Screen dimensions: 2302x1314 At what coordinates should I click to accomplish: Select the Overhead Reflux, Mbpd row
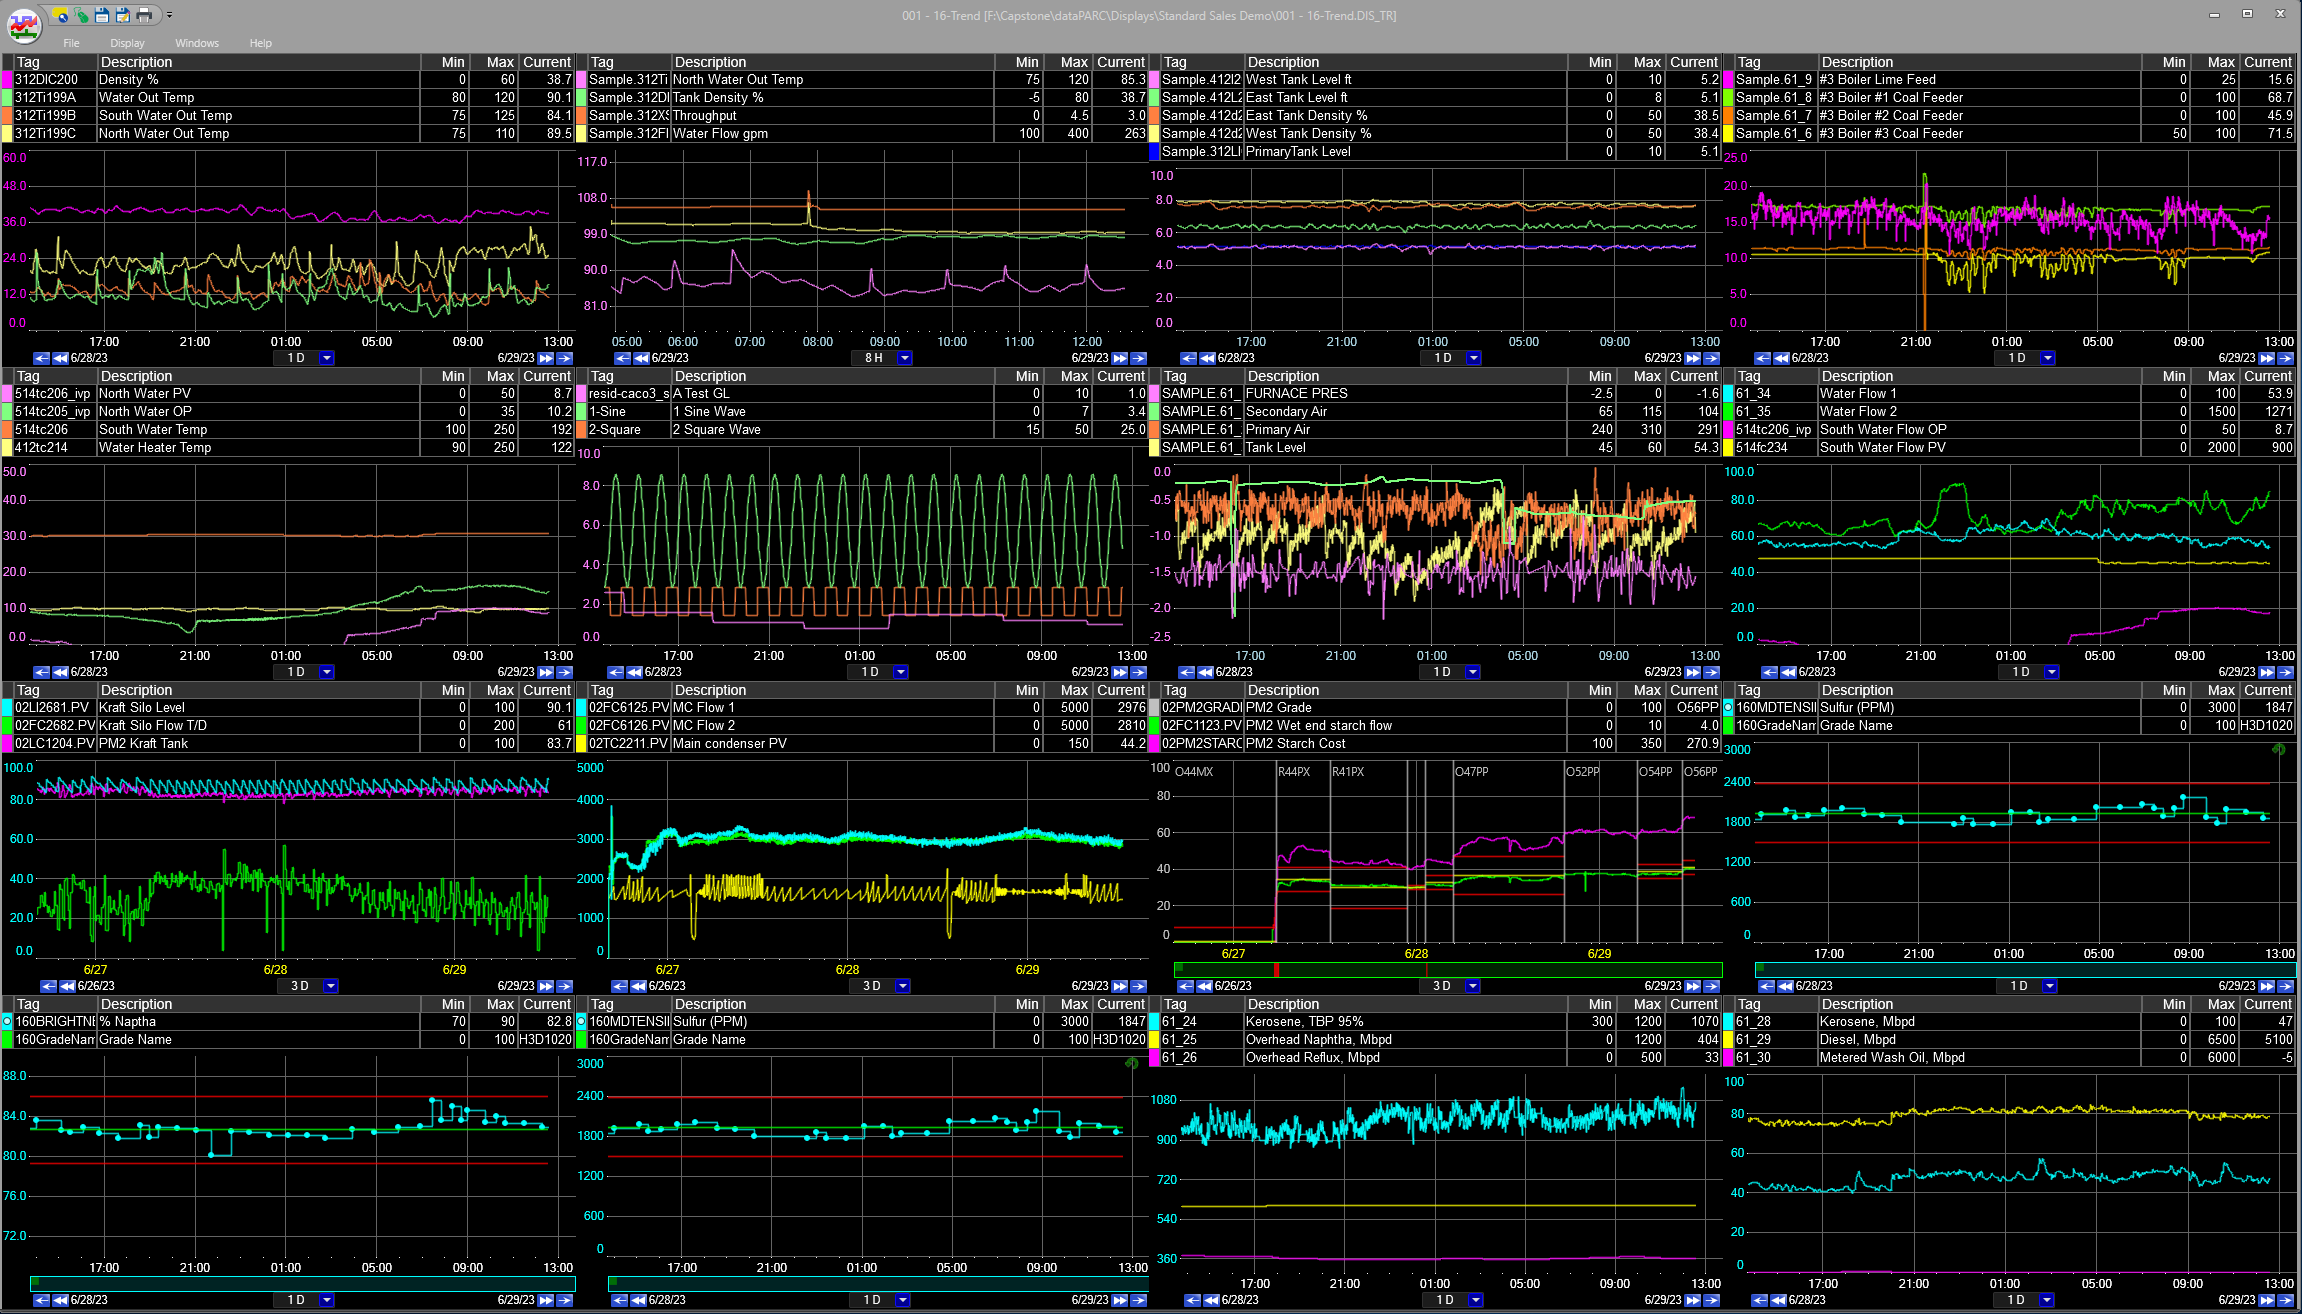1435,1058
